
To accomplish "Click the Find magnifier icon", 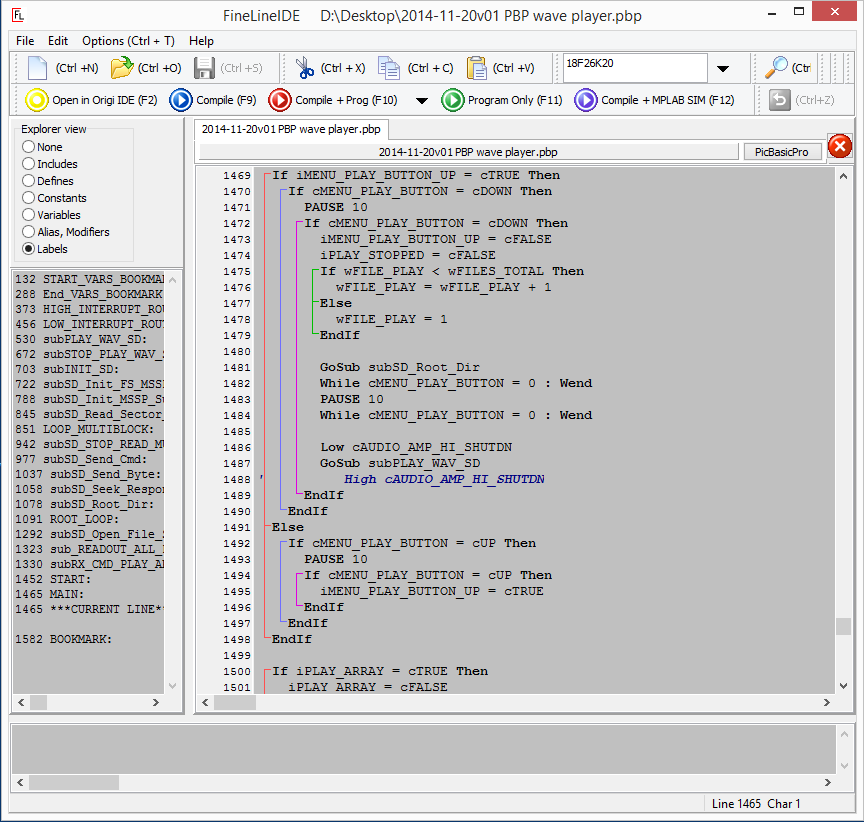I will (776, 68).
